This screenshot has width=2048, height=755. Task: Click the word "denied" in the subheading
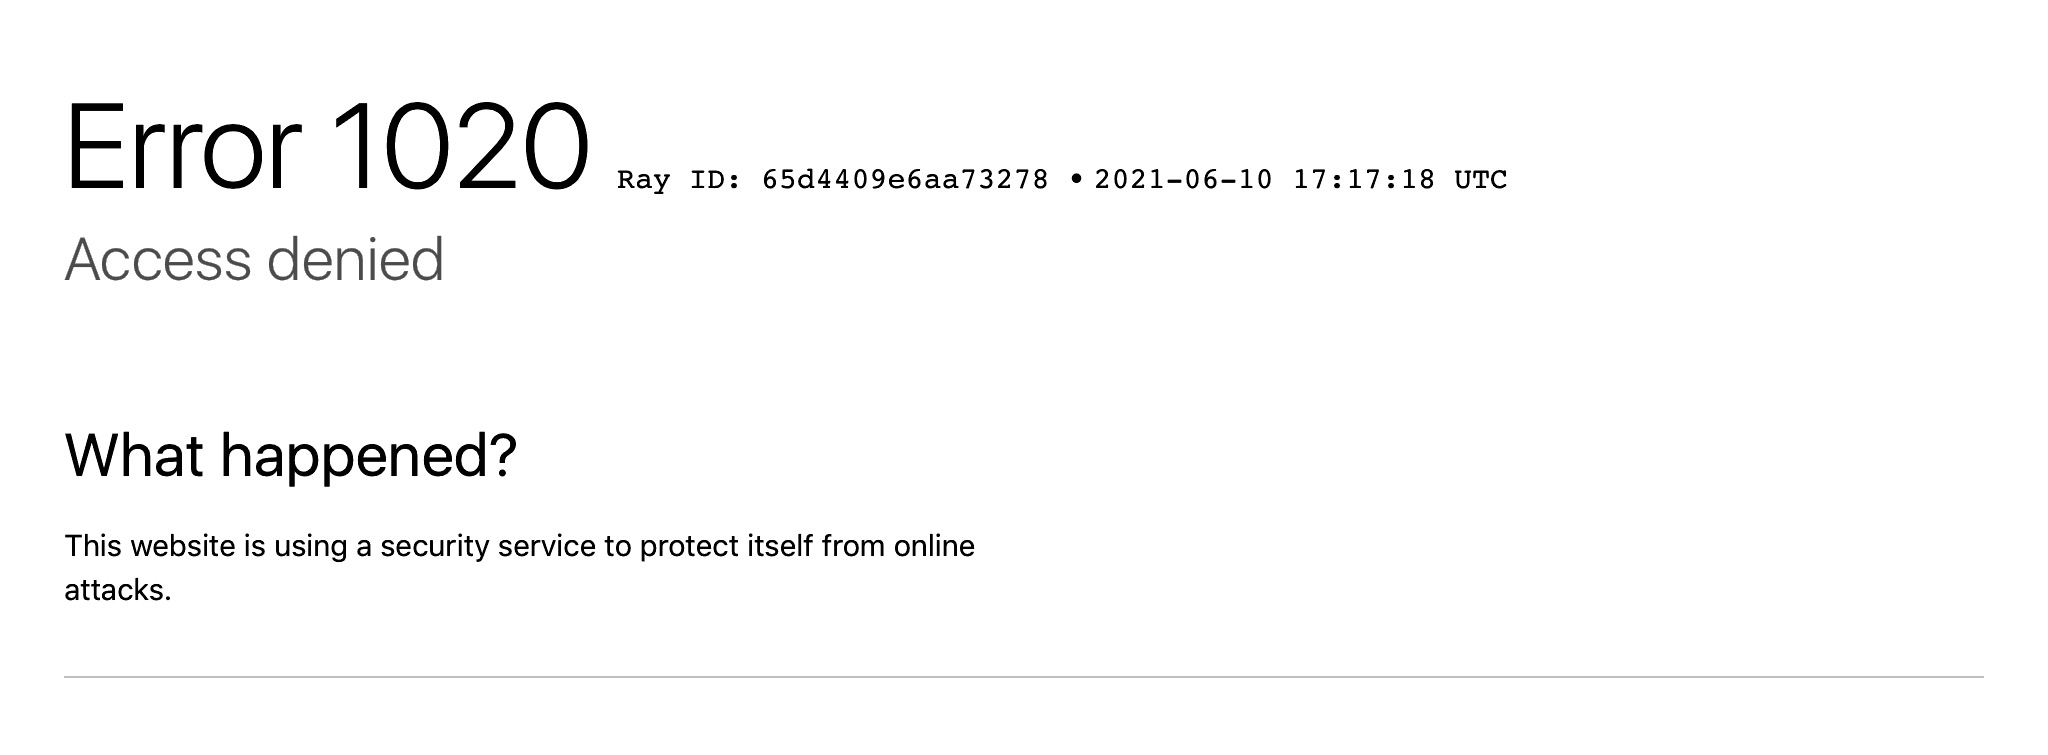355,260
